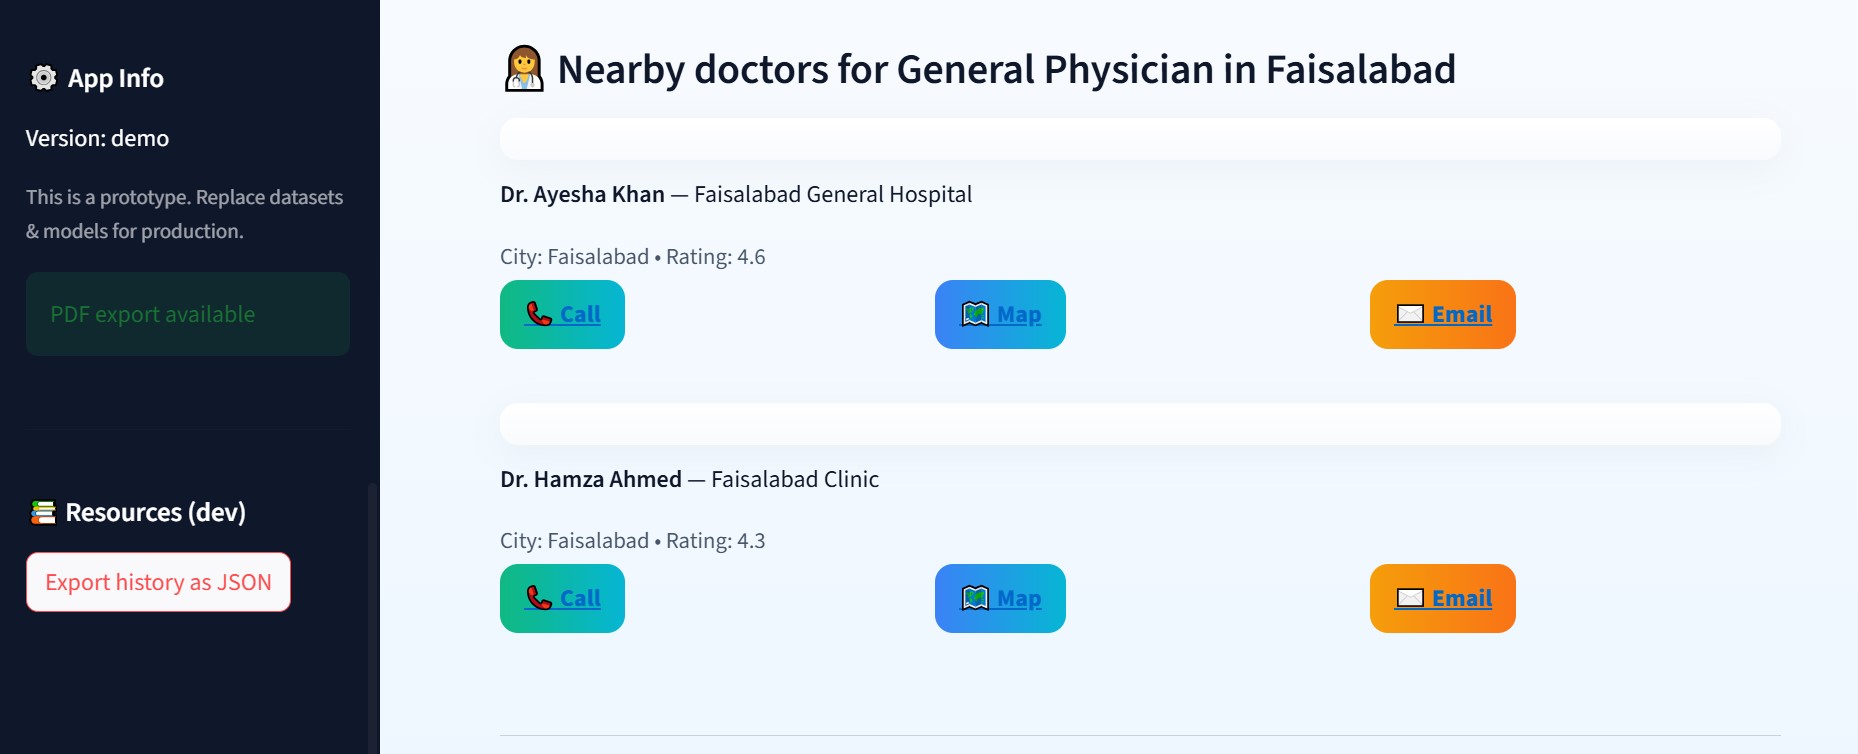Expand the panel above Dr. Ayesha Khan's entry
The image size is (1858, 754).
1140,138
